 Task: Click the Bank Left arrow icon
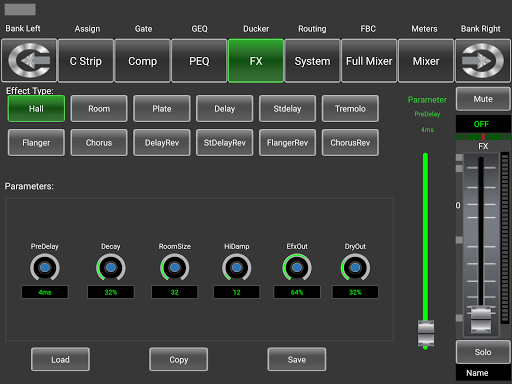pyautogui.click(x=29, y=60)
